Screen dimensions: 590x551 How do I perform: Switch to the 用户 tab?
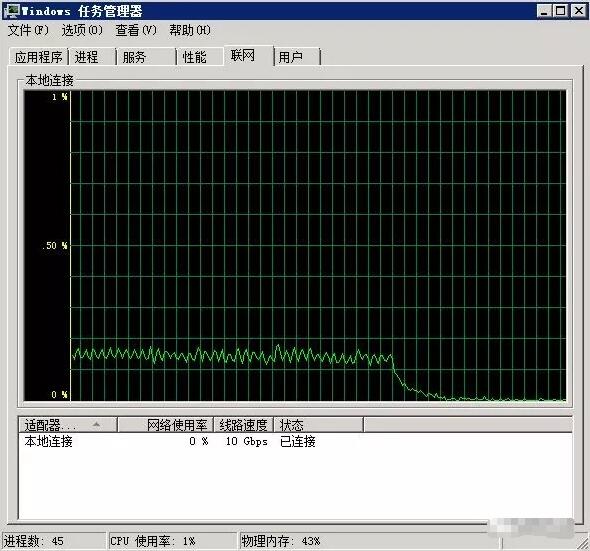pos(297,57)
